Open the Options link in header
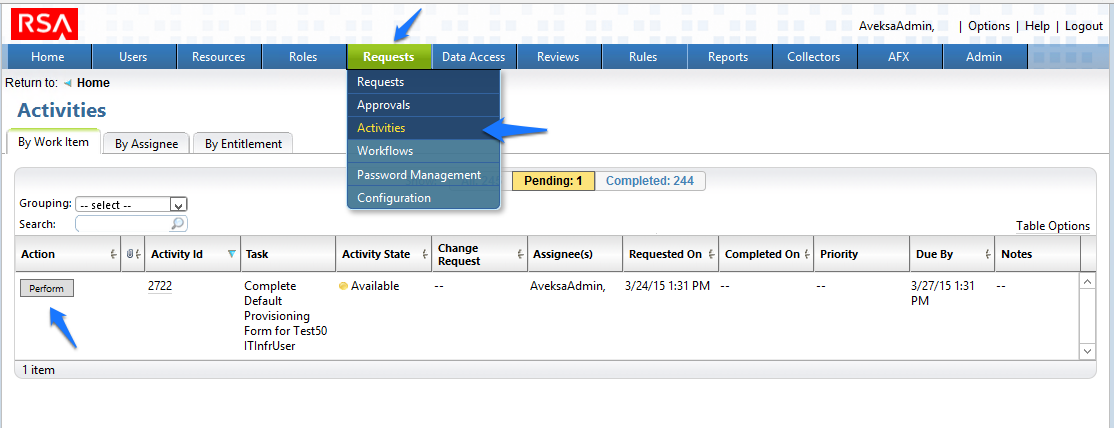Screen dimensions: 1114x428 (989, 26)
